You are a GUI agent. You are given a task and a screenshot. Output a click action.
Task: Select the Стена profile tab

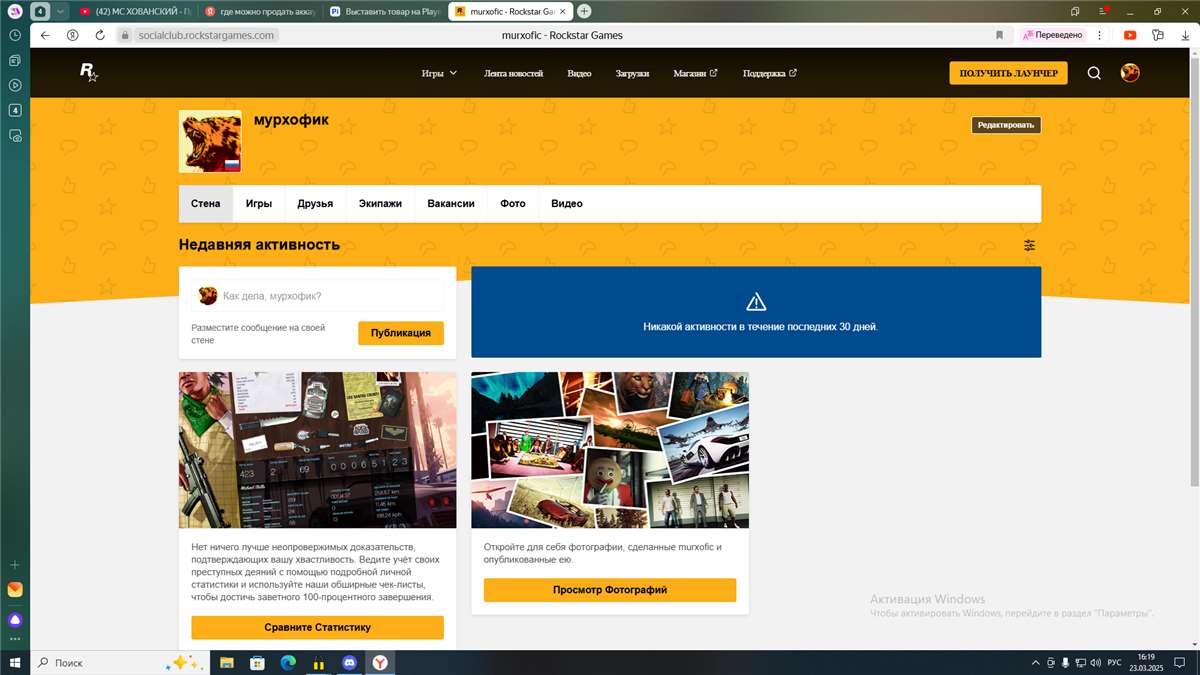[205, 204]
